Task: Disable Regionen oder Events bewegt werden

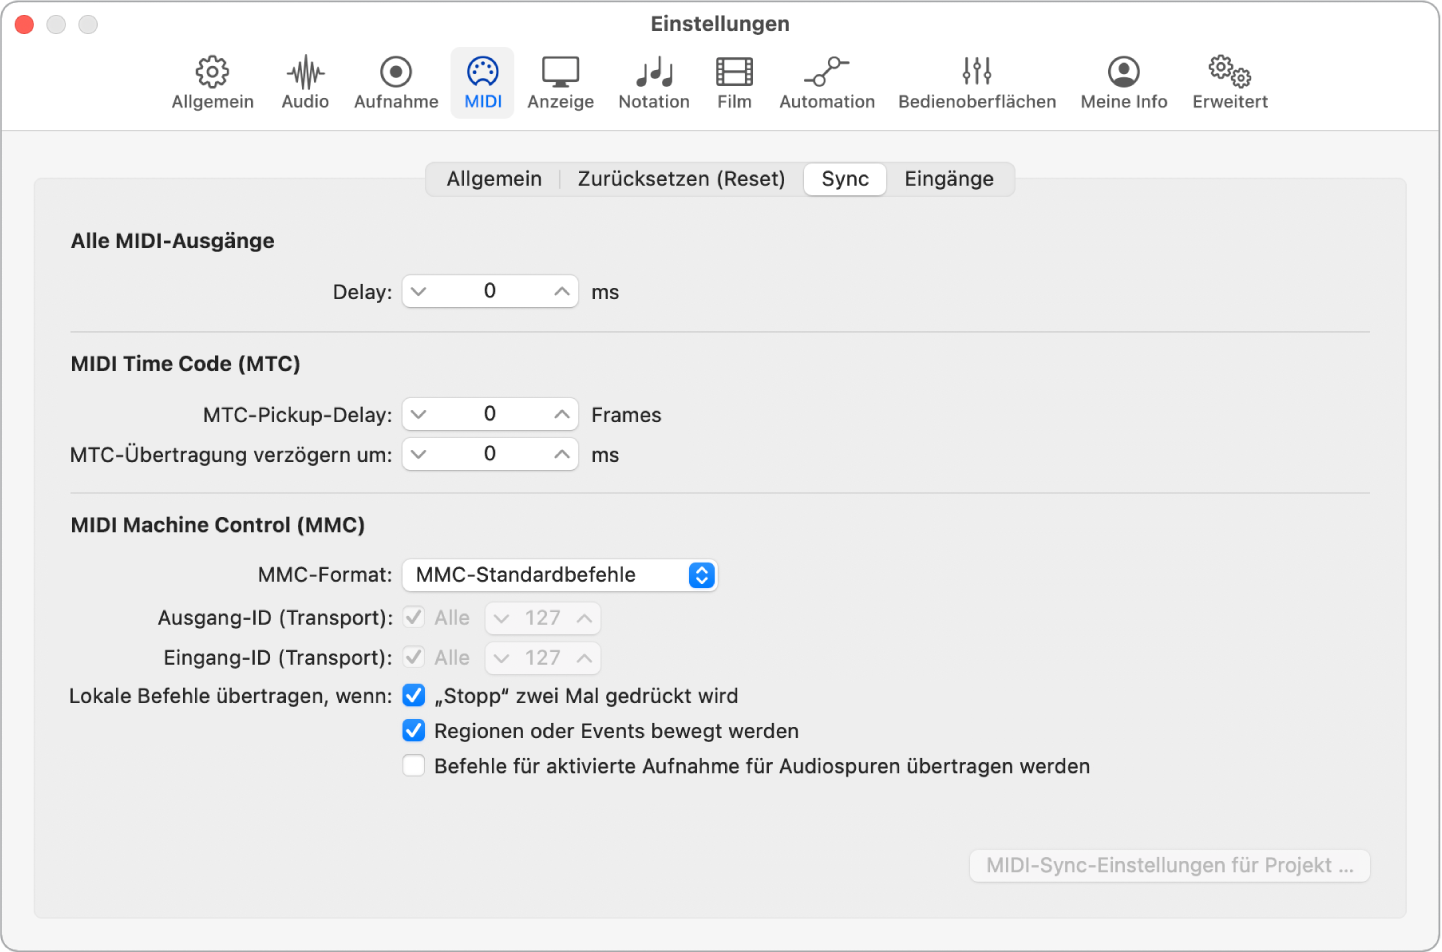Action: 413,731
